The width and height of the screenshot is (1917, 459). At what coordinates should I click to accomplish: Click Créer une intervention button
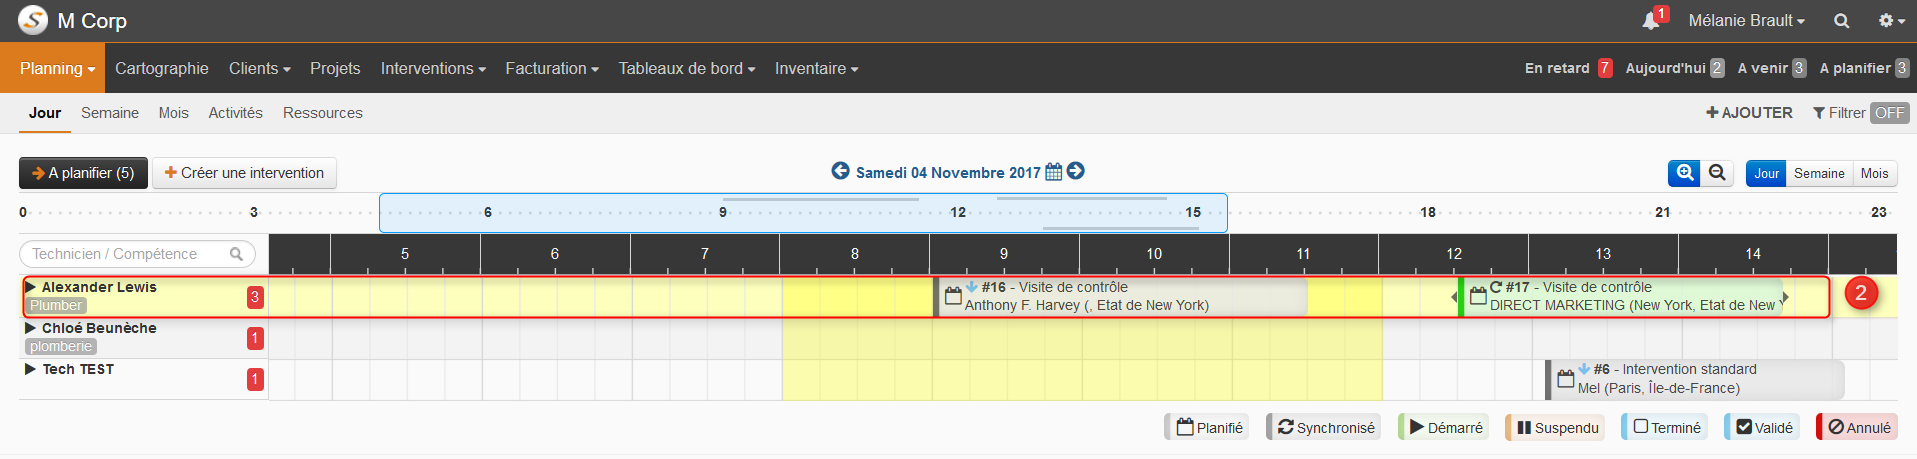(x=244, y=173)
